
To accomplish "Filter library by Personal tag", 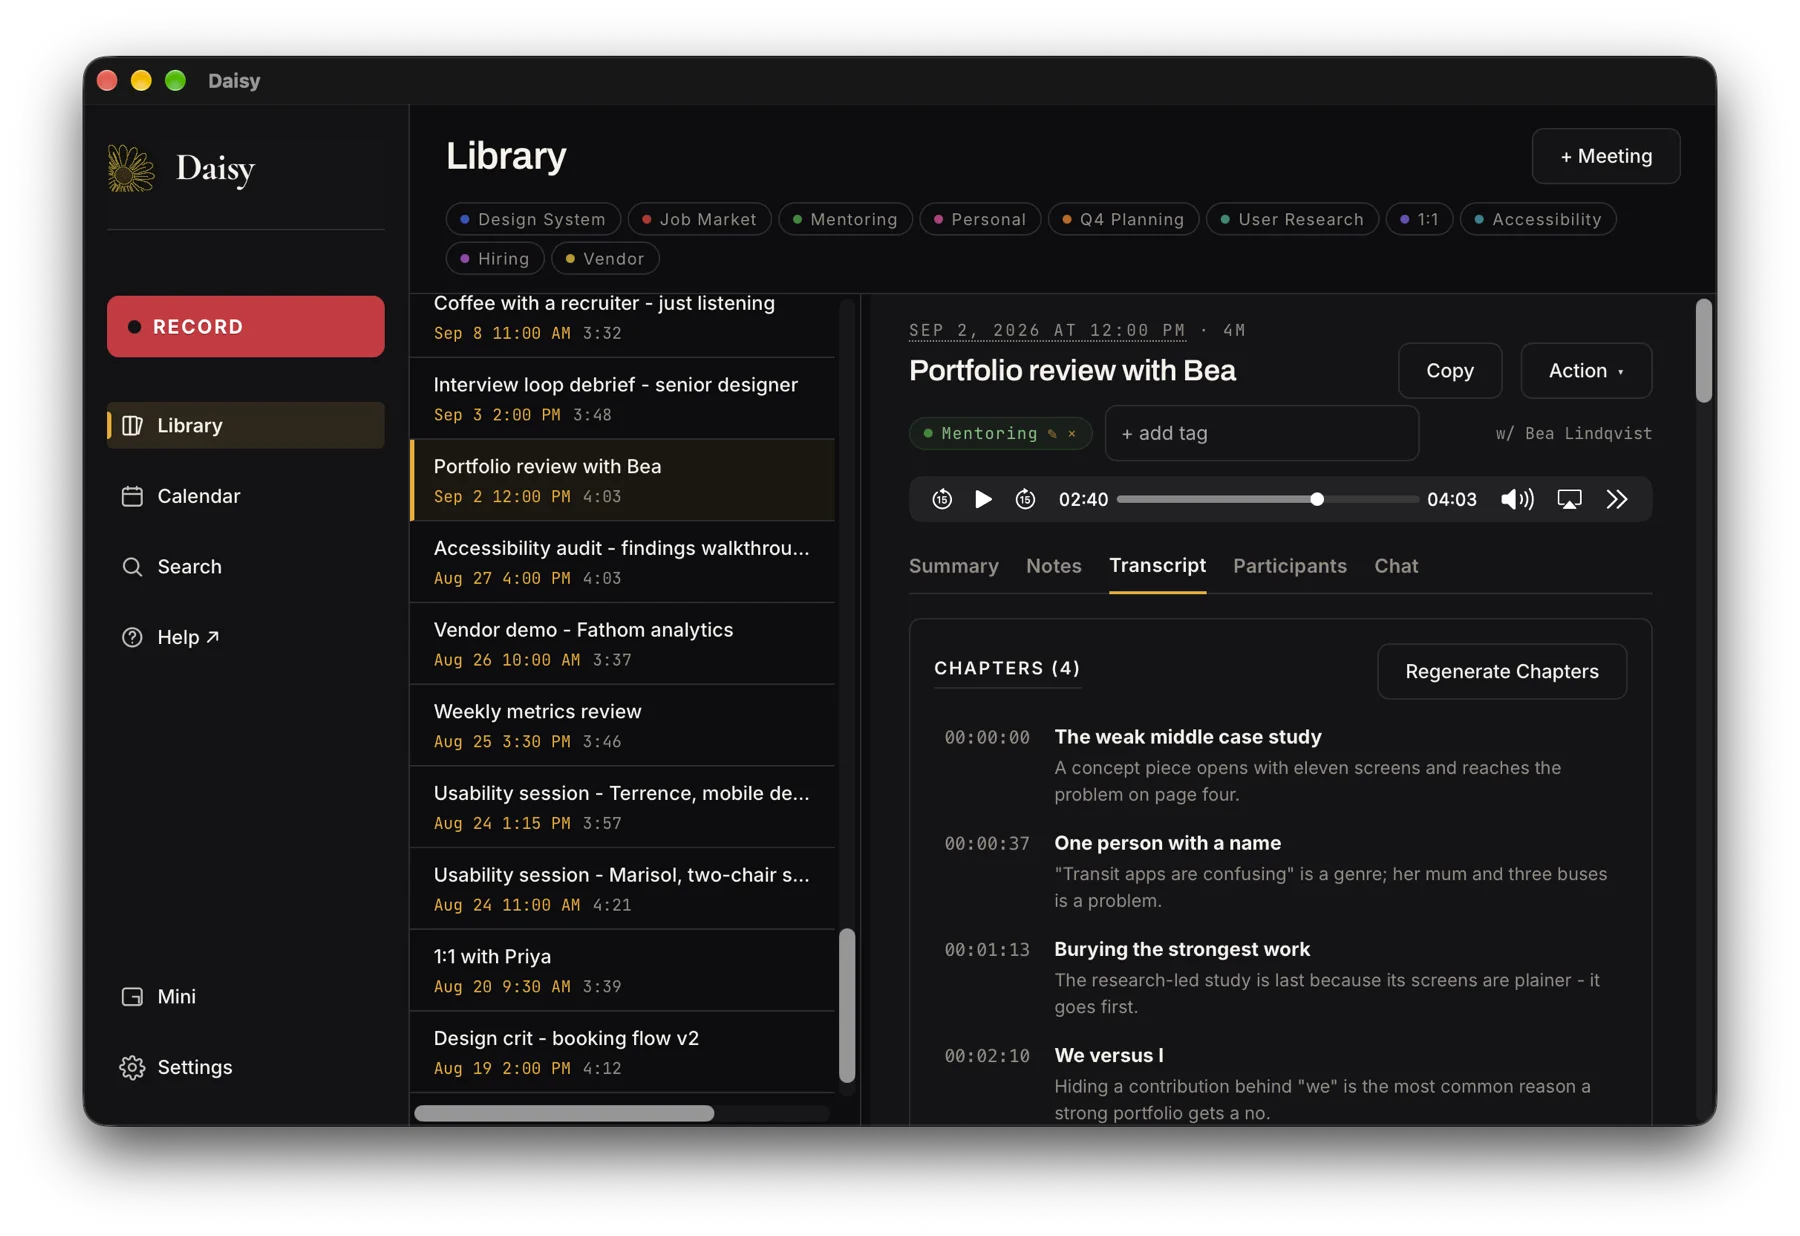I will coord(980,219).
